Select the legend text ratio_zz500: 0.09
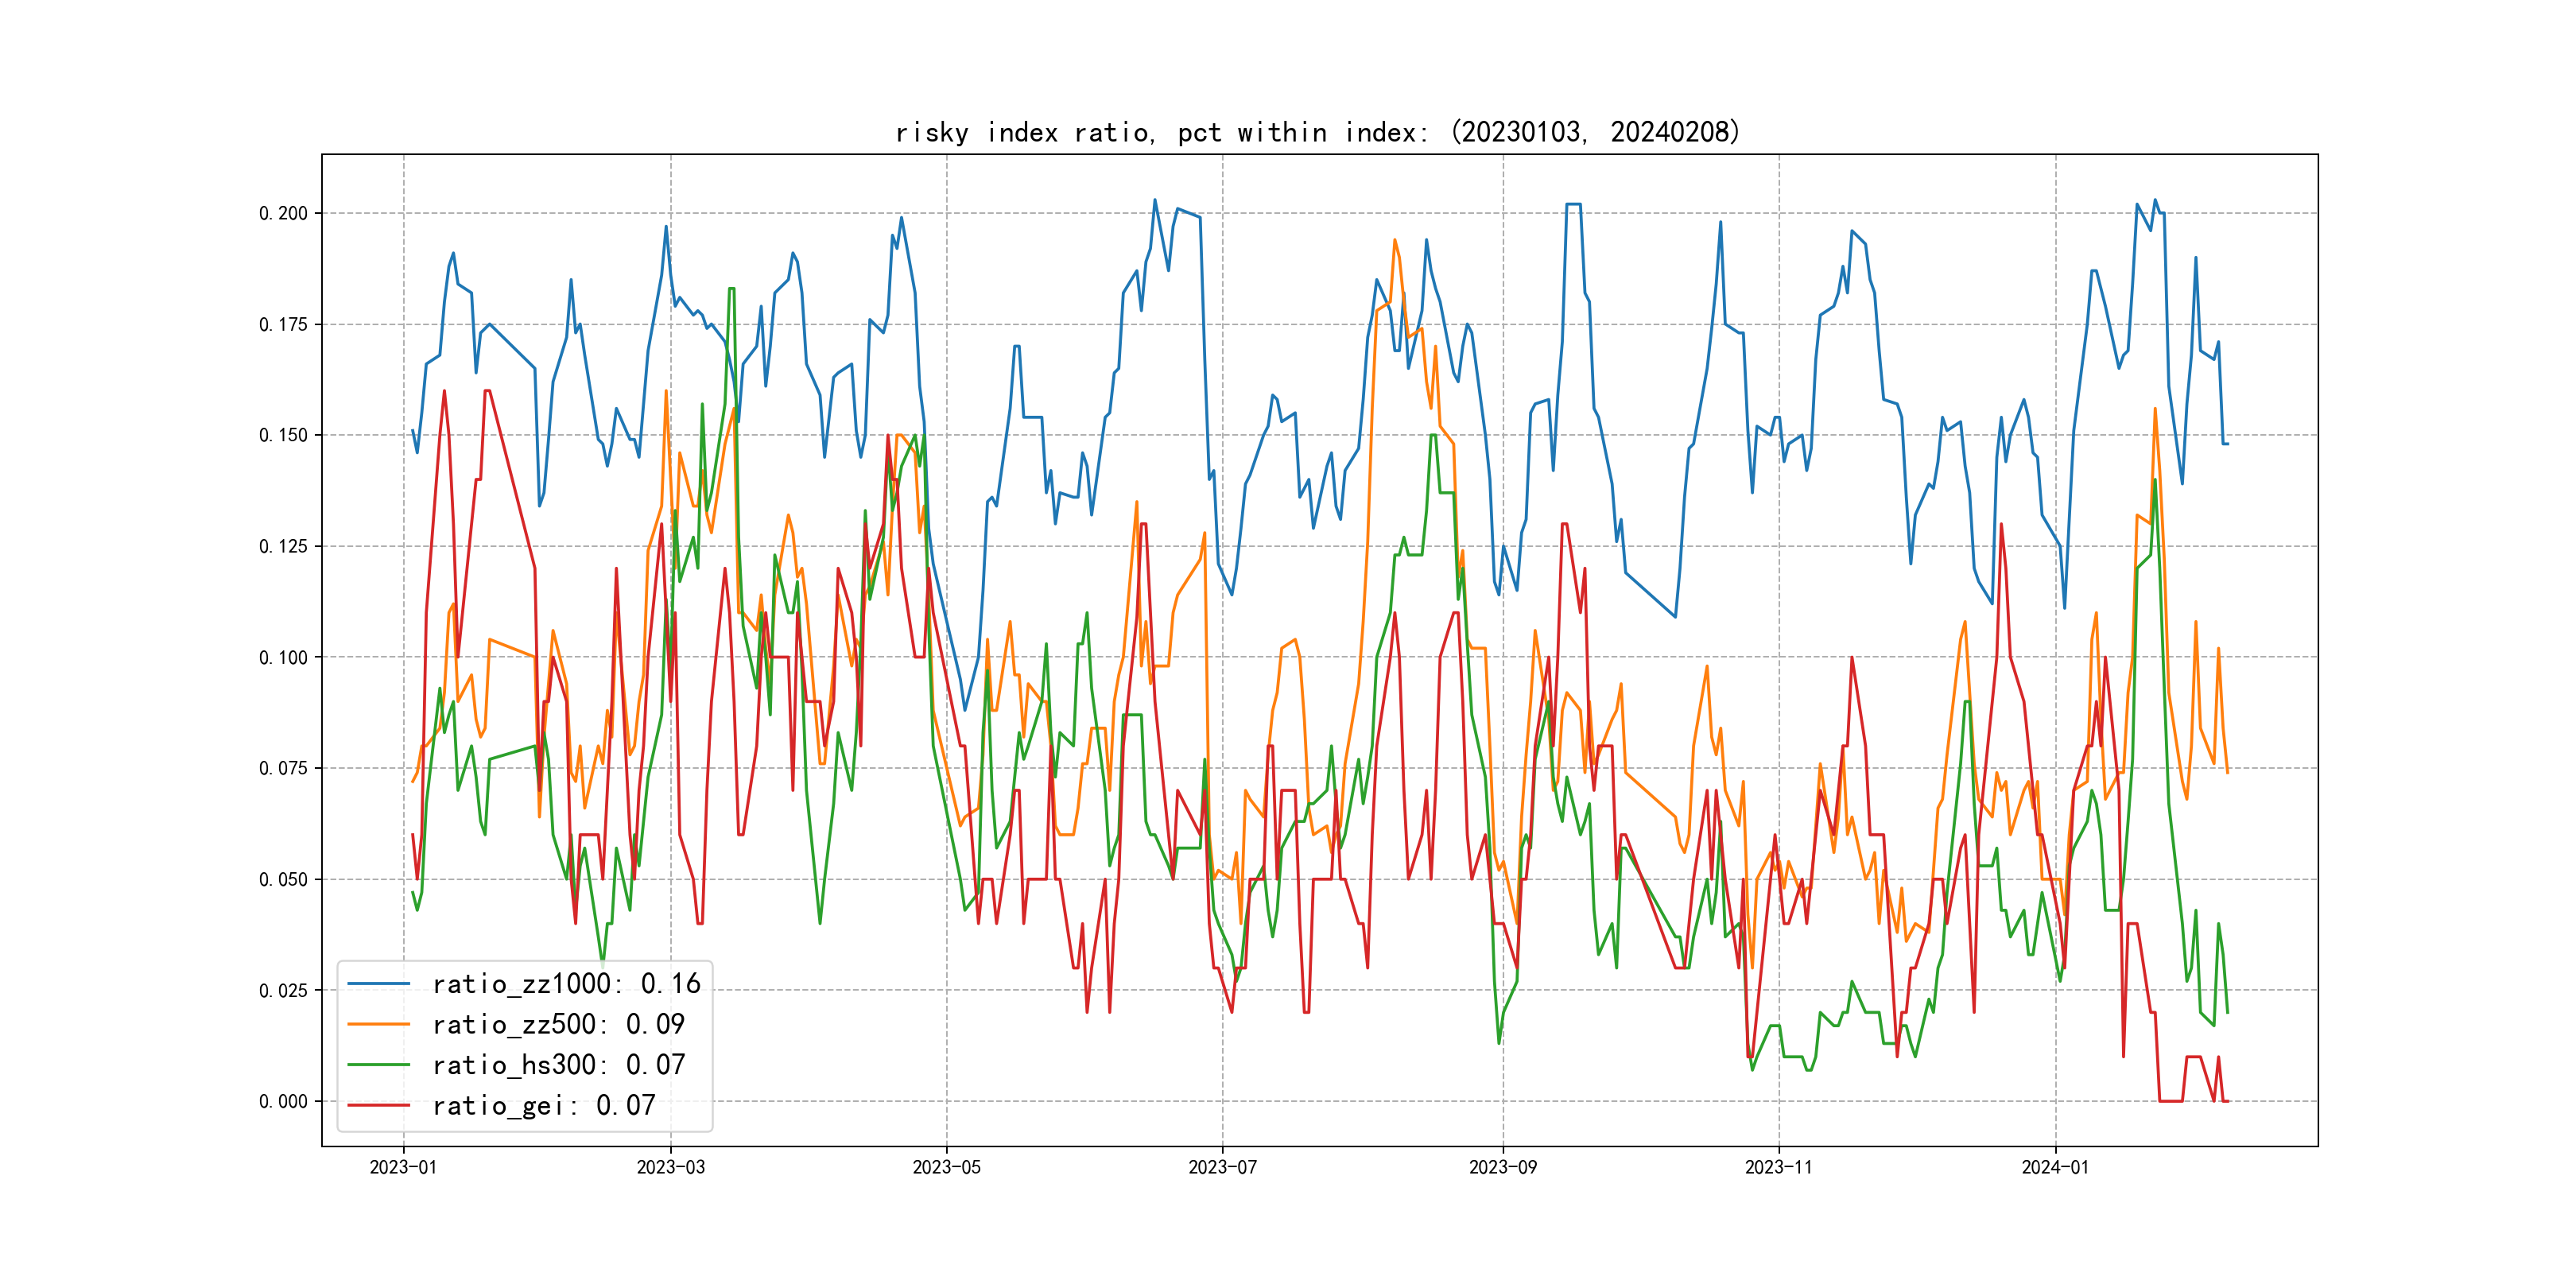2576x1288 pixels. click(558, 1024)
